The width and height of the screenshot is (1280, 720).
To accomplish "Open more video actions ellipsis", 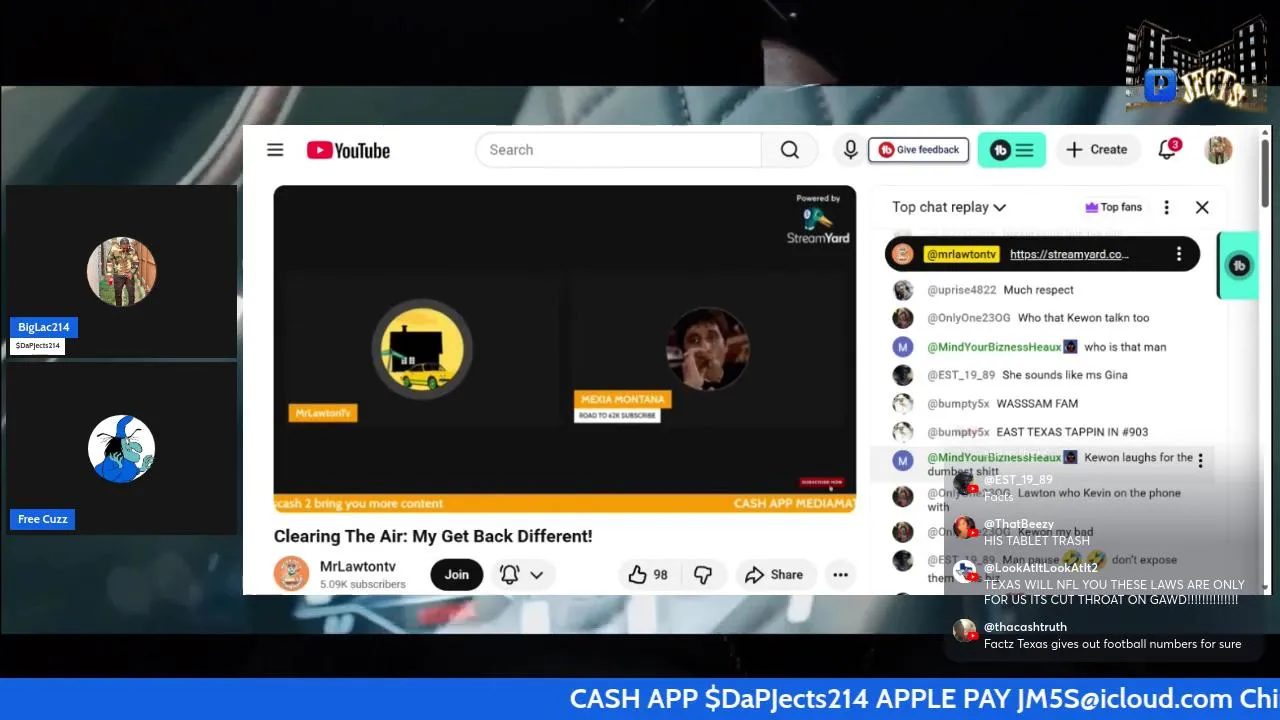I will coord(840,574).
